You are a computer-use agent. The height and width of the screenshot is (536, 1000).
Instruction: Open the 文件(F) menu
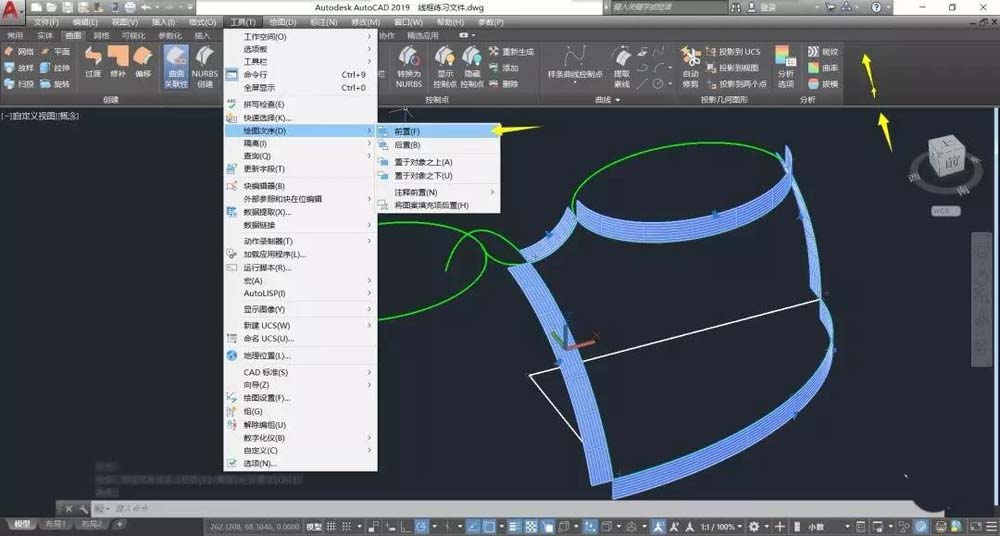pyautogui.click(x=47, y=22)
